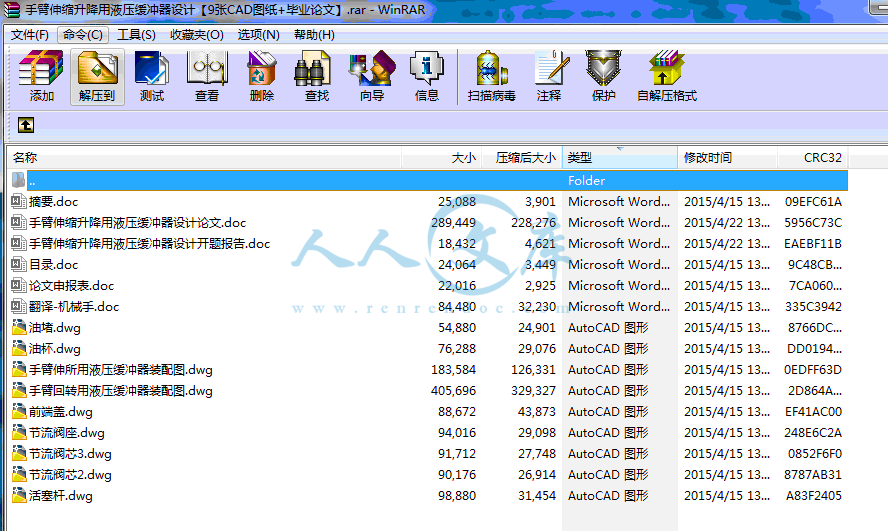Click the CRC32 value 09EFC61A

click(x=813, y=202)
